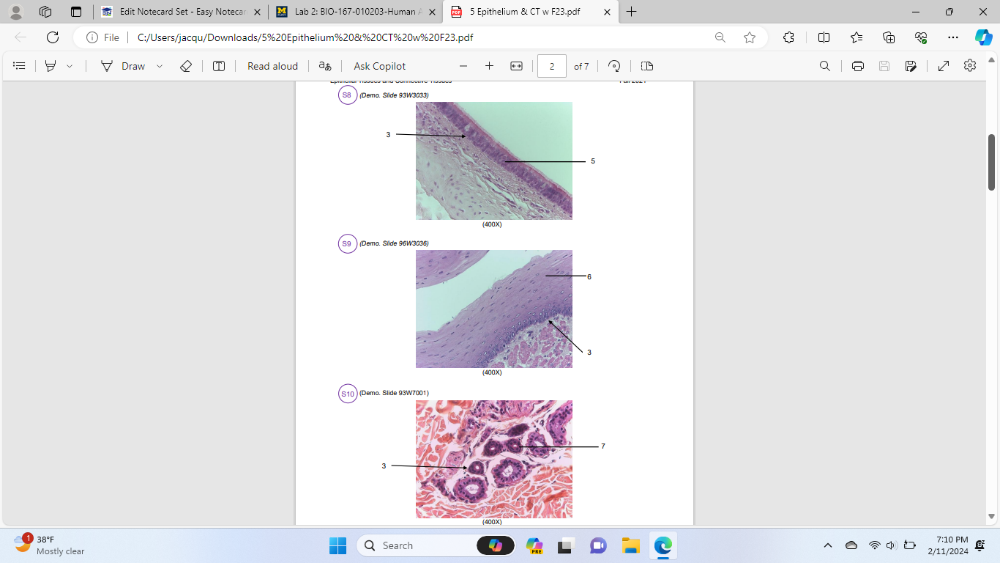Show hidden icons chevron in system tray
1000x563 pixels.
pyautogui.click(x=827, y=545)
